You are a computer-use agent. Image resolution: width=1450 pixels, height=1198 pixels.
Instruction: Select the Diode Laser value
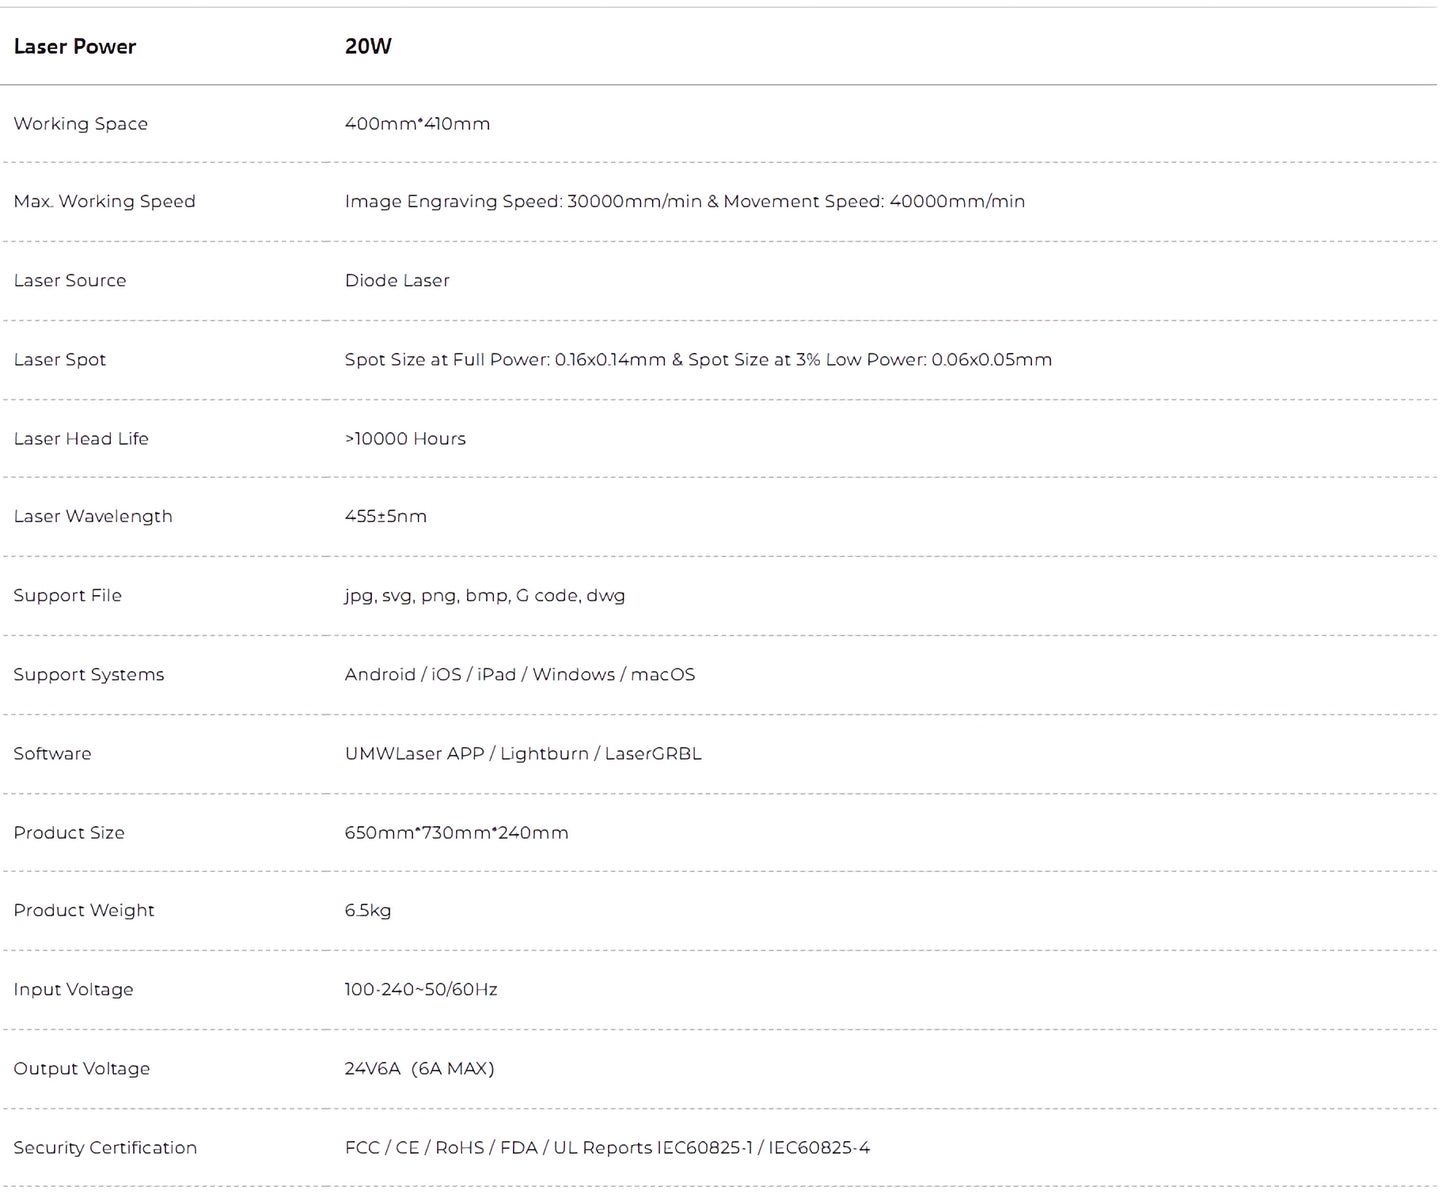pos(397,280)
